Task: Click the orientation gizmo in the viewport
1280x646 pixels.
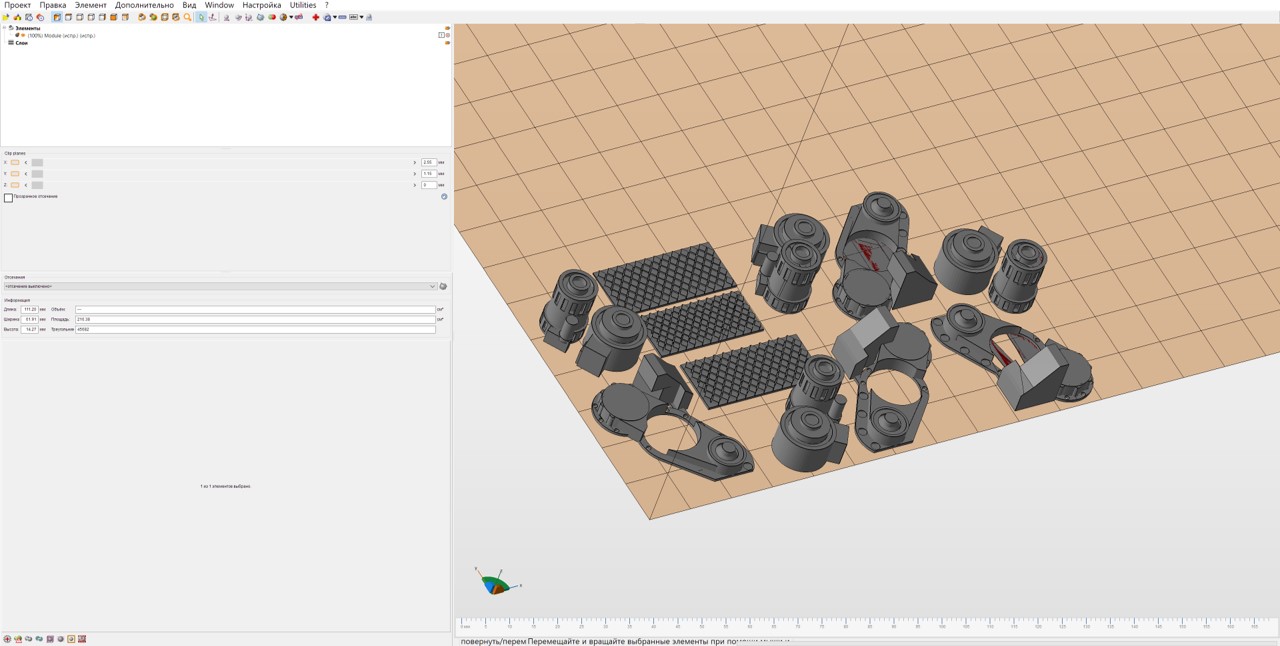Action: coord(494,584)
